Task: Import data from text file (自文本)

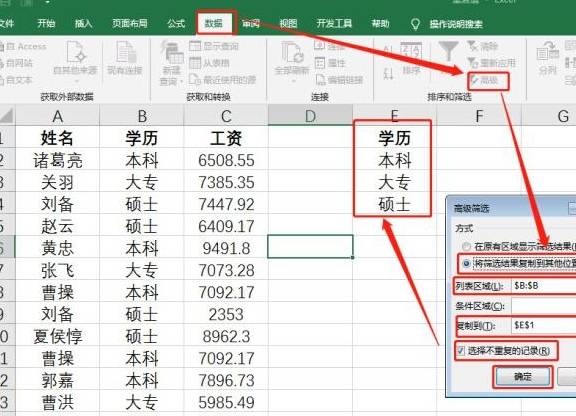Action: (x=16, y=80)
